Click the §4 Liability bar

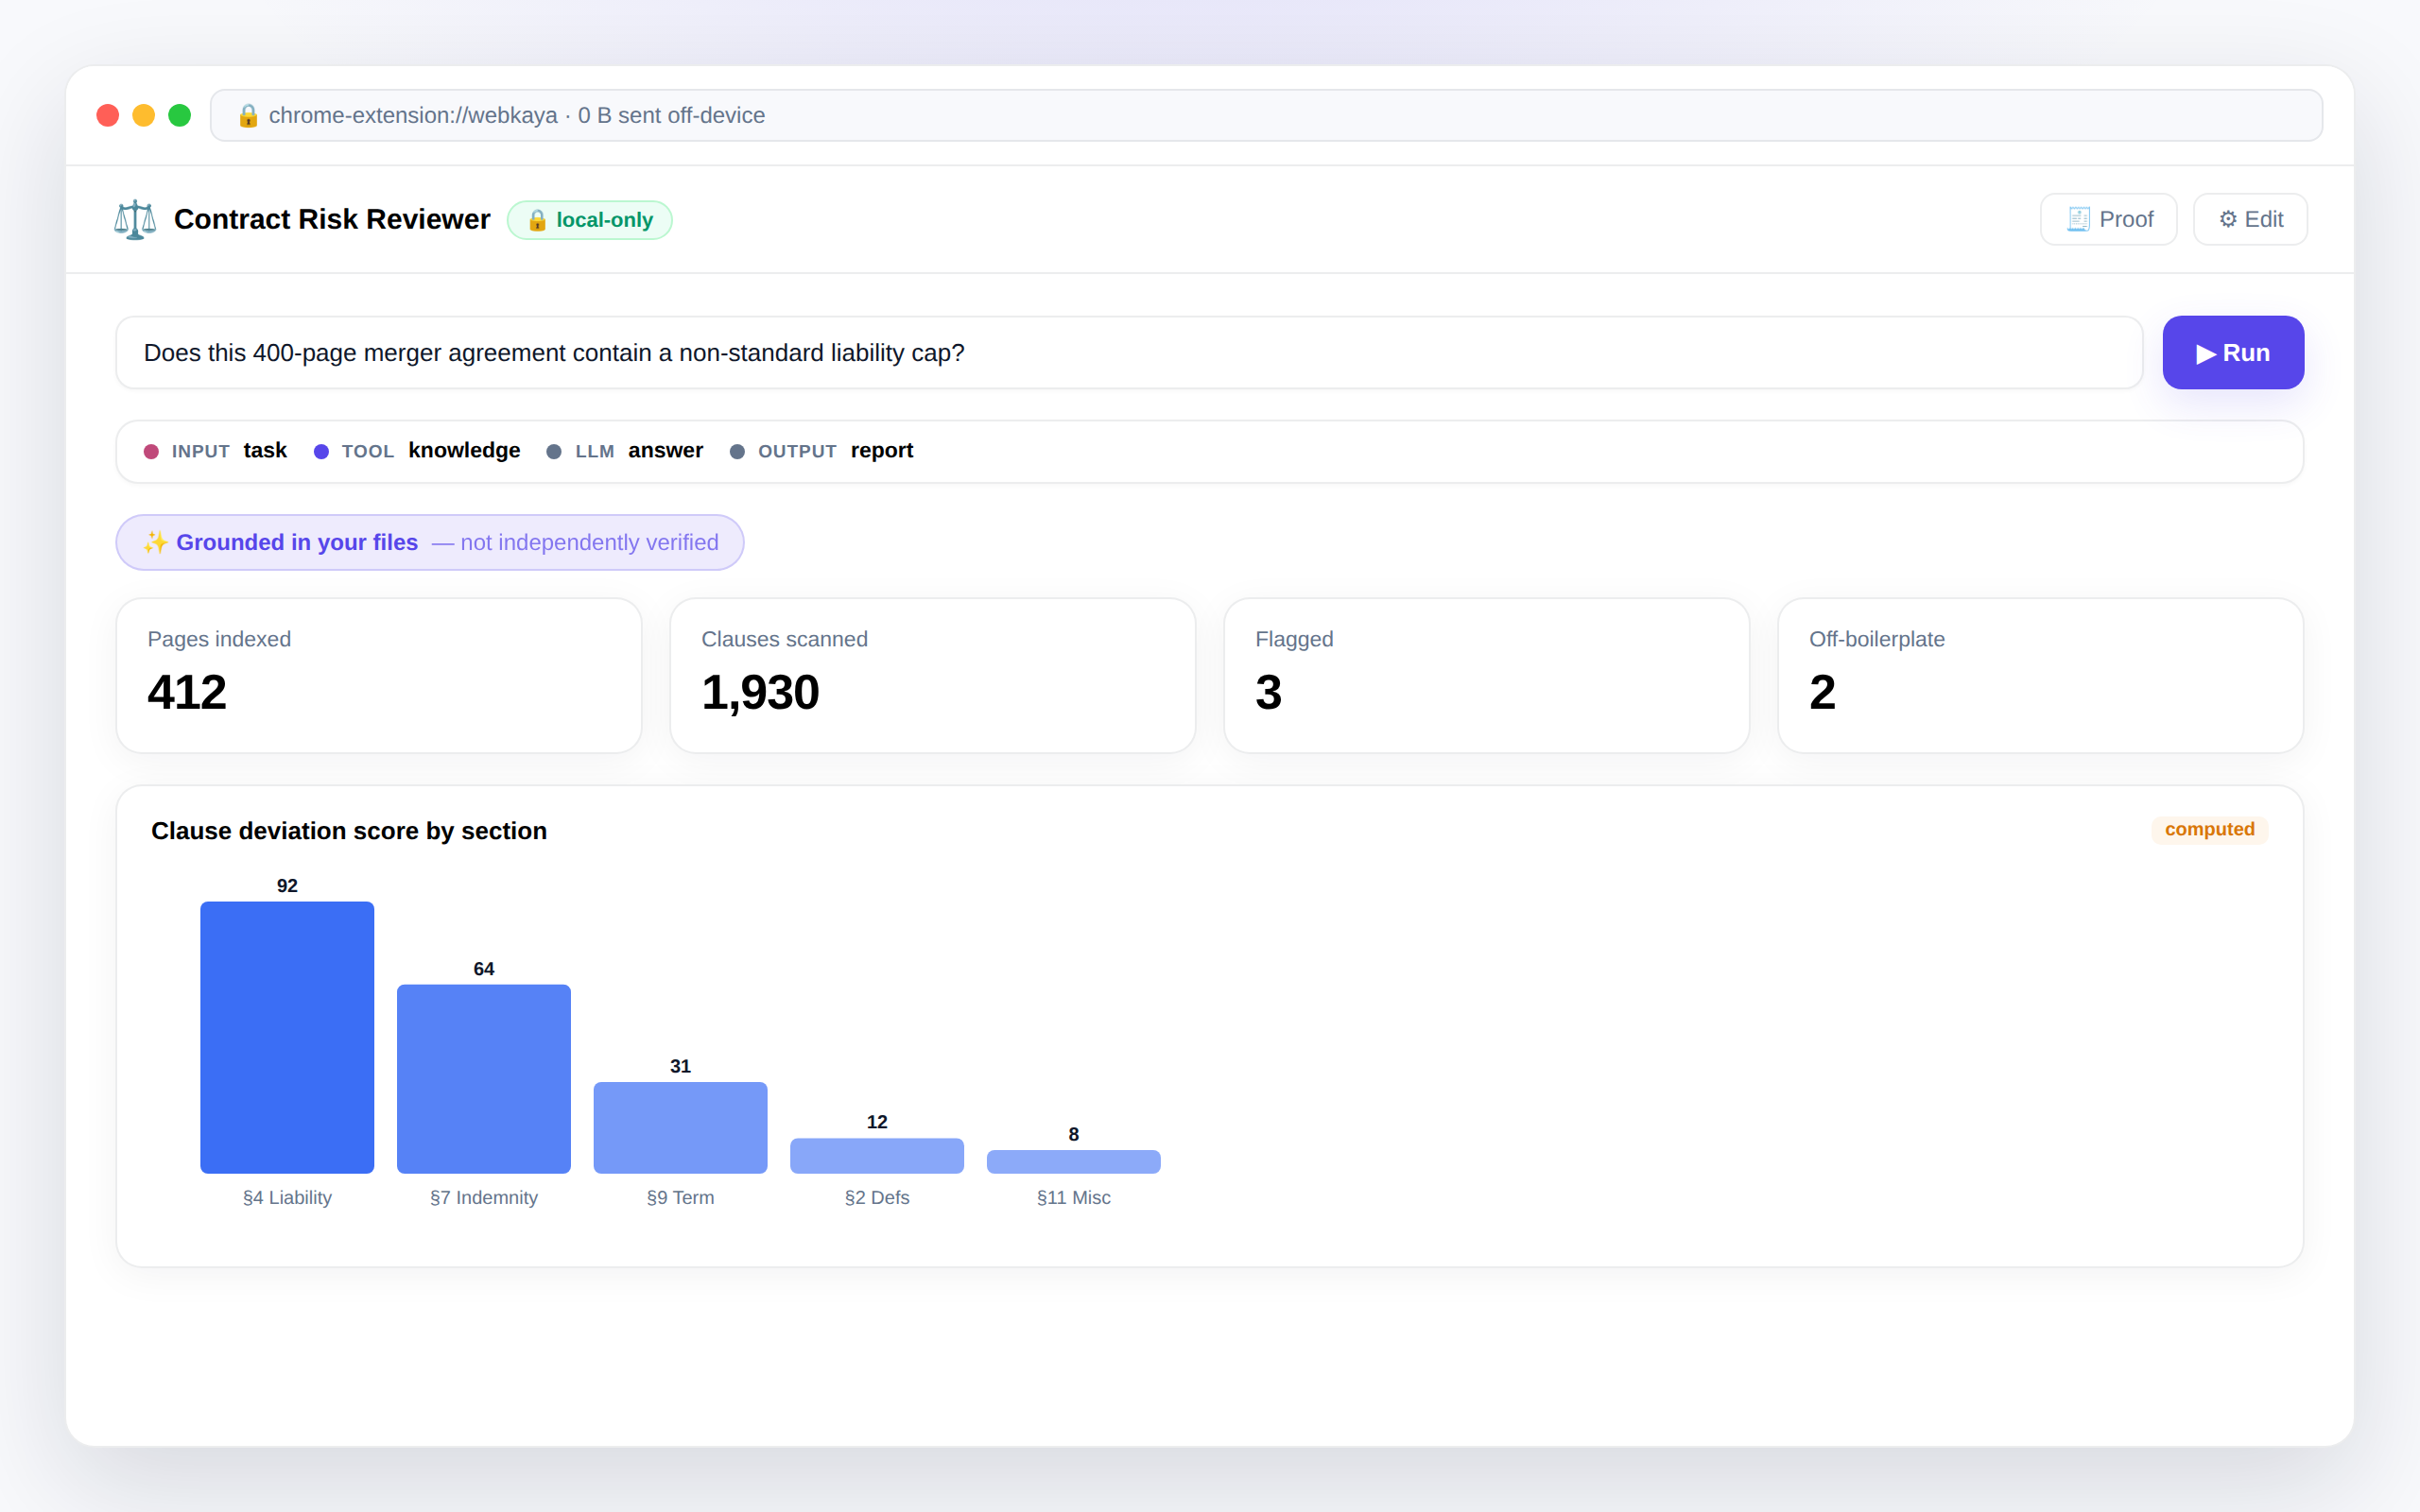287,1037
